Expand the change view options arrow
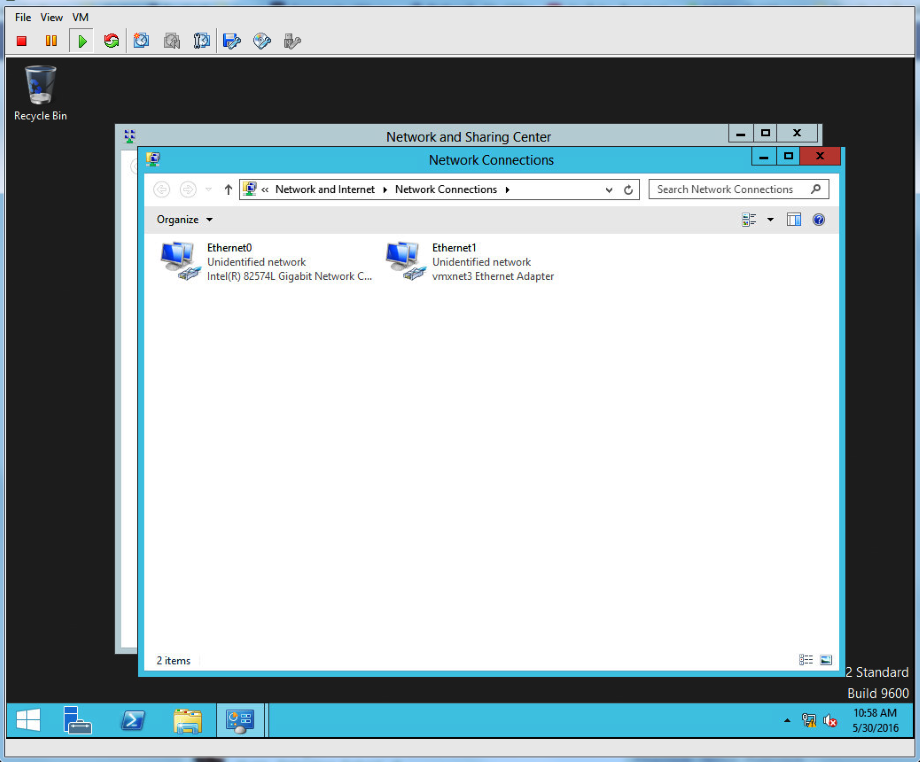The height and width of the screenshot is (762, 920). click(x=770, y=220)
